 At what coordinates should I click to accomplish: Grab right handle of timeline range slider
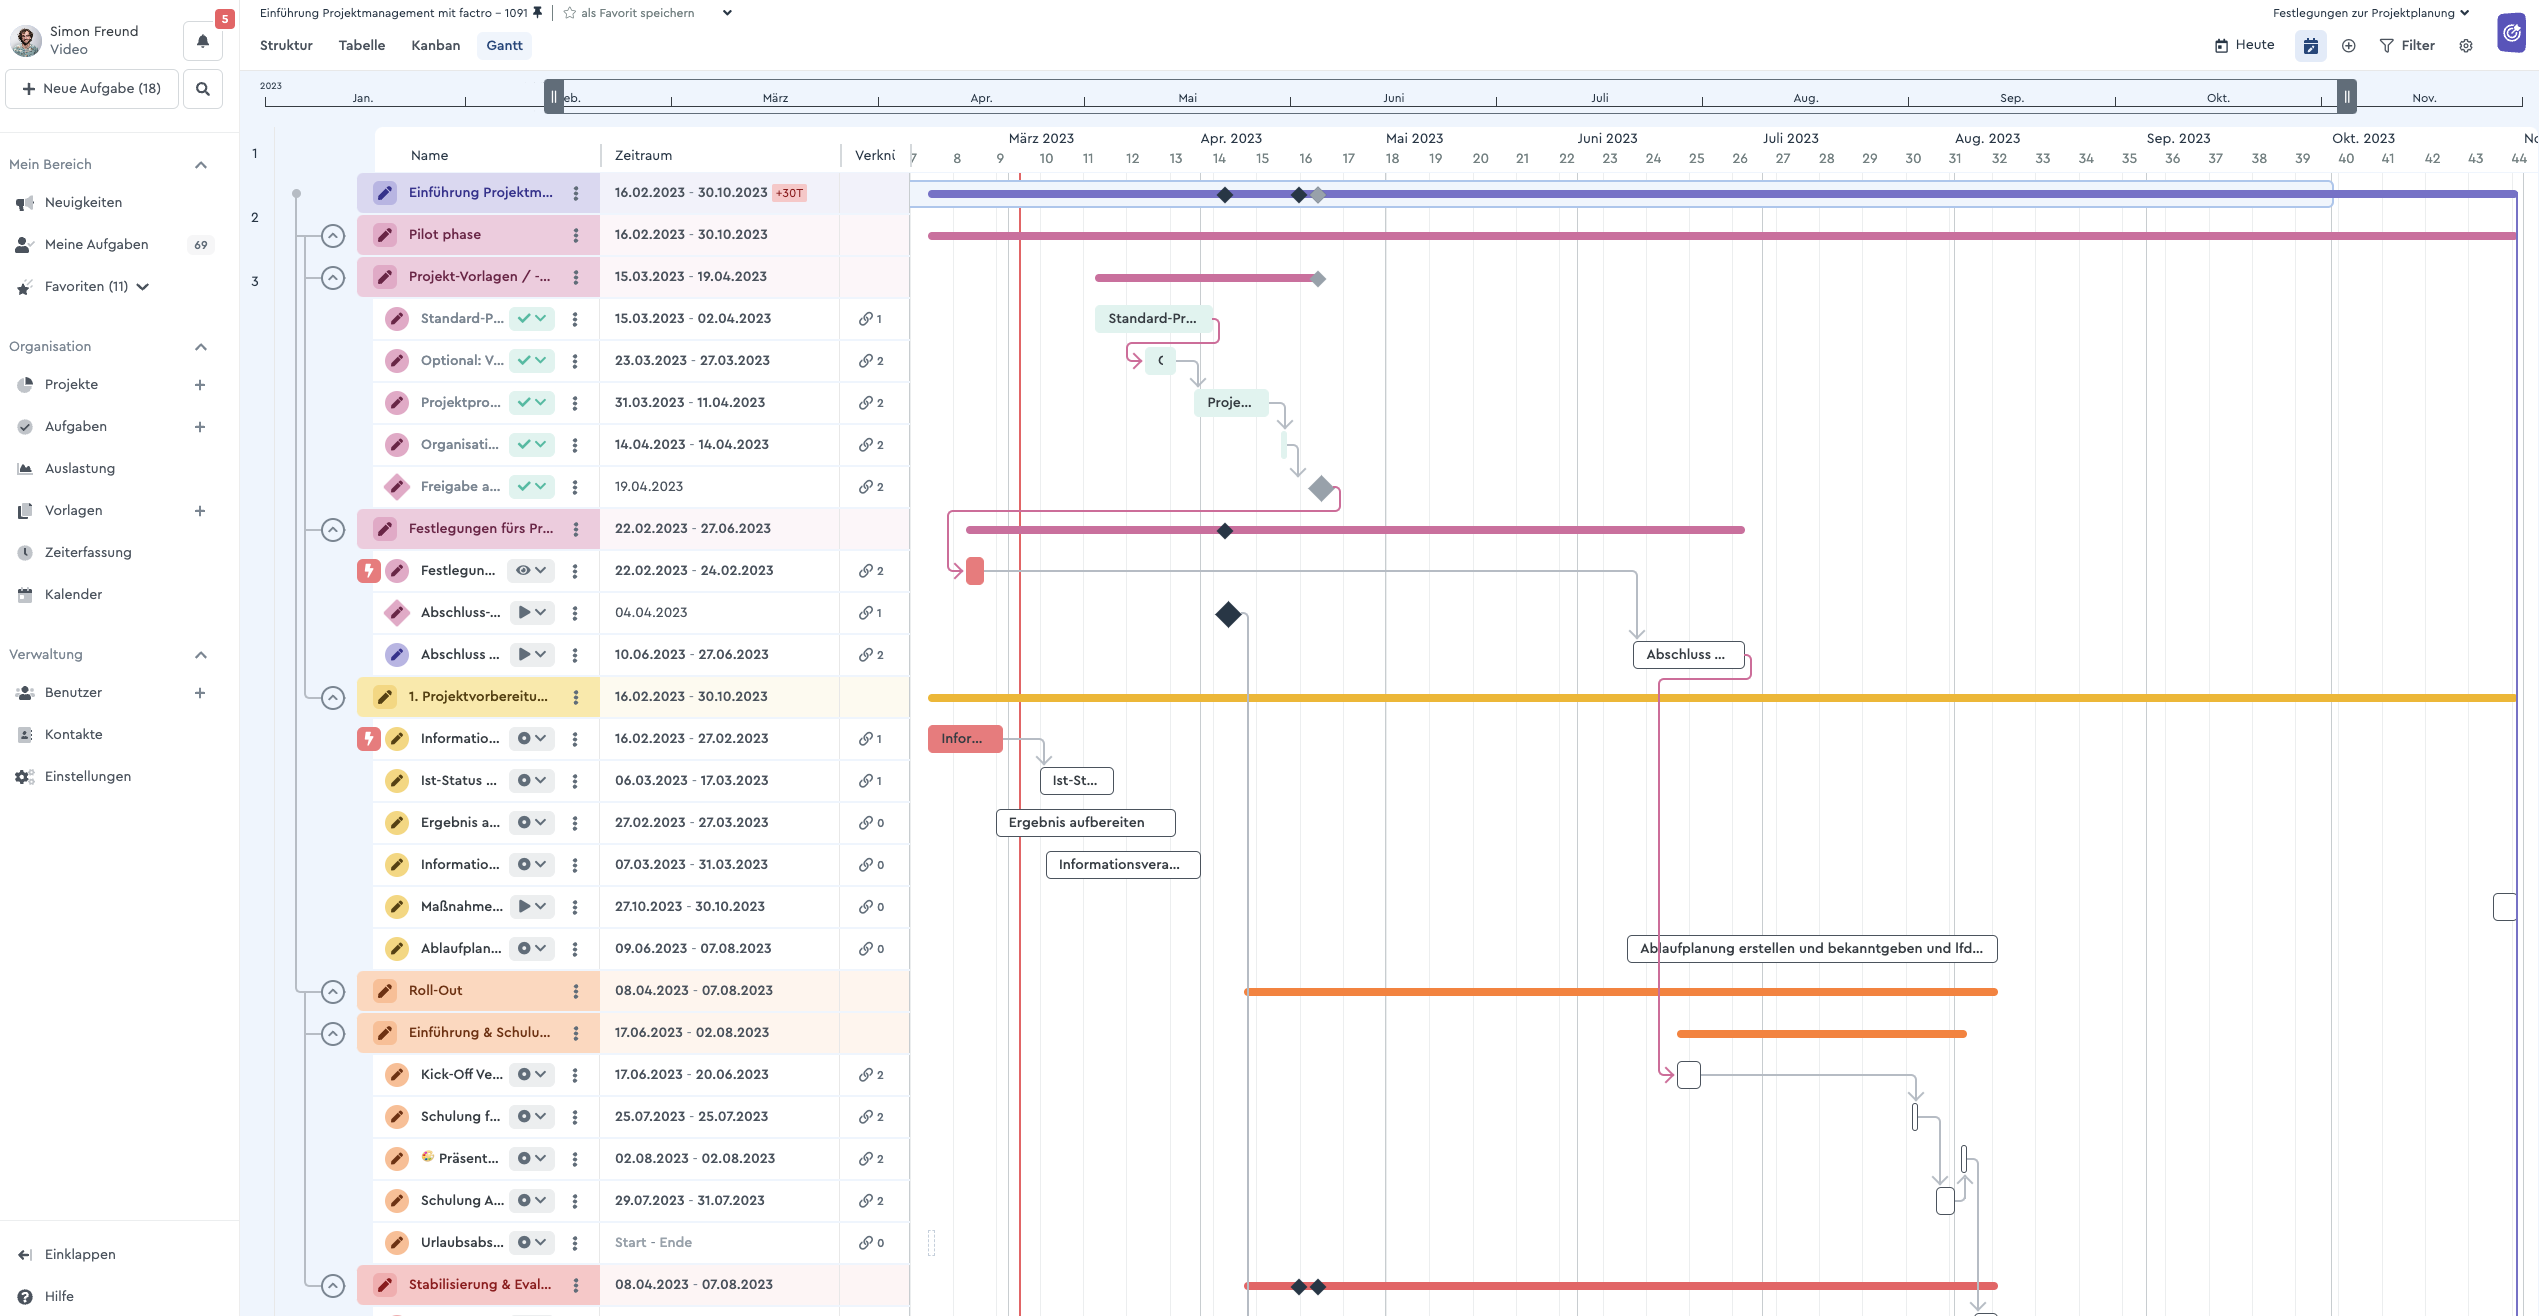2346,97
